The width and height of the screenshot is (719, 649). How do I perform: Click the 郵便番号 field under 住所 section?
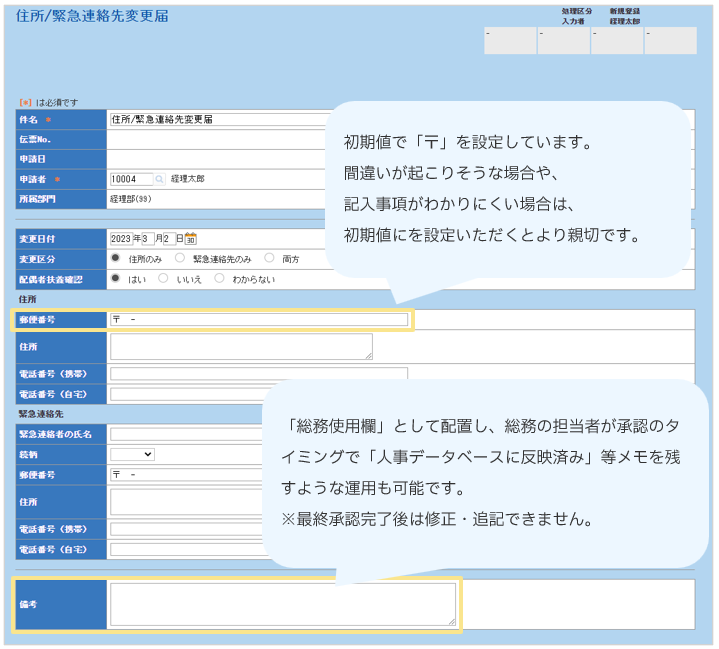[x=259, y=320]
